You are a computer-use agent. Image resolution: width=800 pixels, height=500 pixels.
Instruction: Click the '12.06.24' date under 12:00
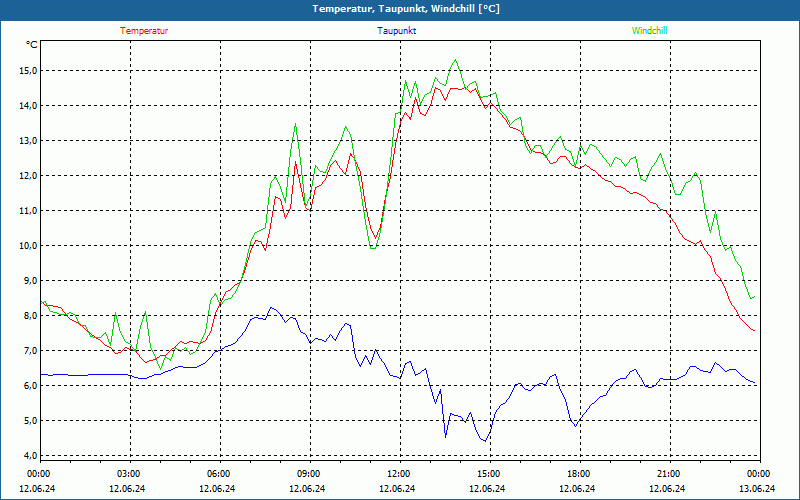(x=398, y=488)
